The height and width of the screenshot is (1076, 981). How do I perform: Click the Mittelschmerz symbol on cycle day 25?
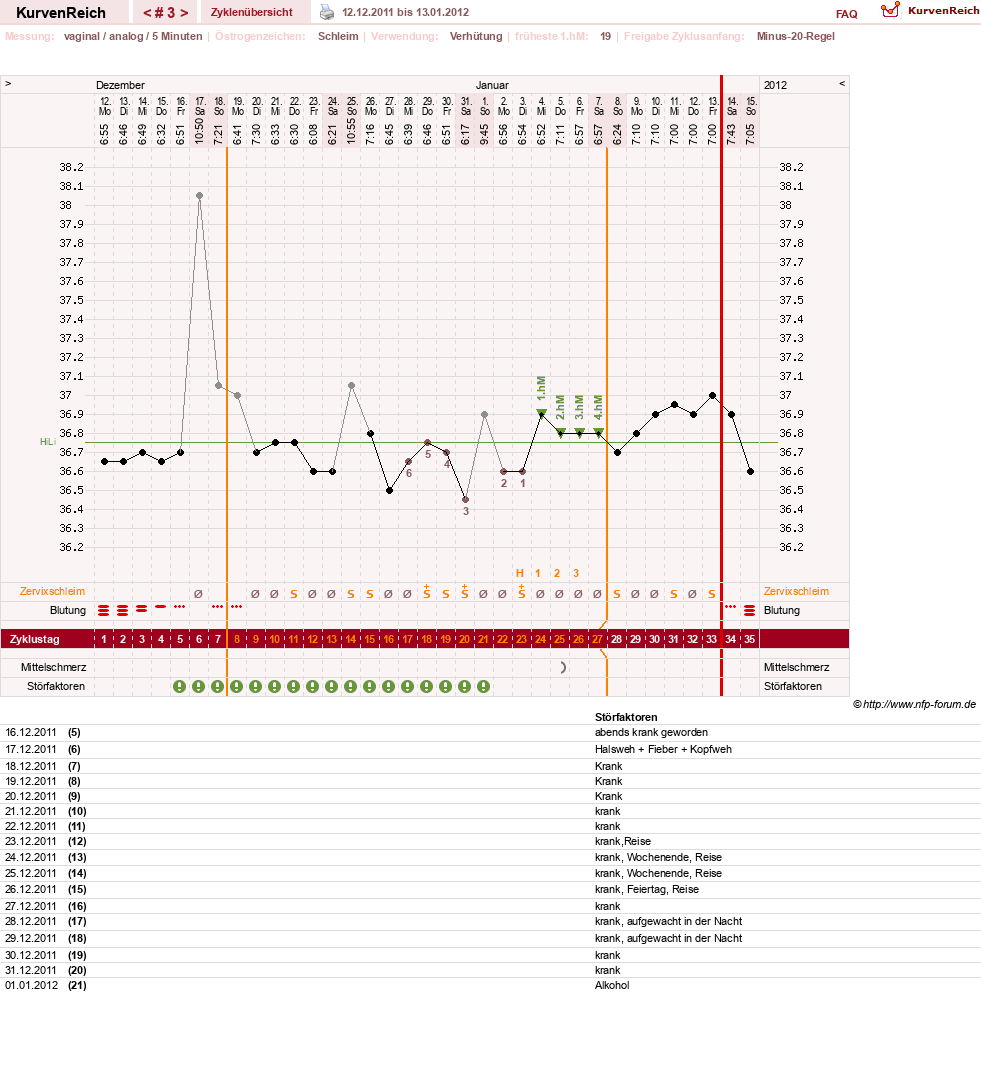(x=563, y=667)
